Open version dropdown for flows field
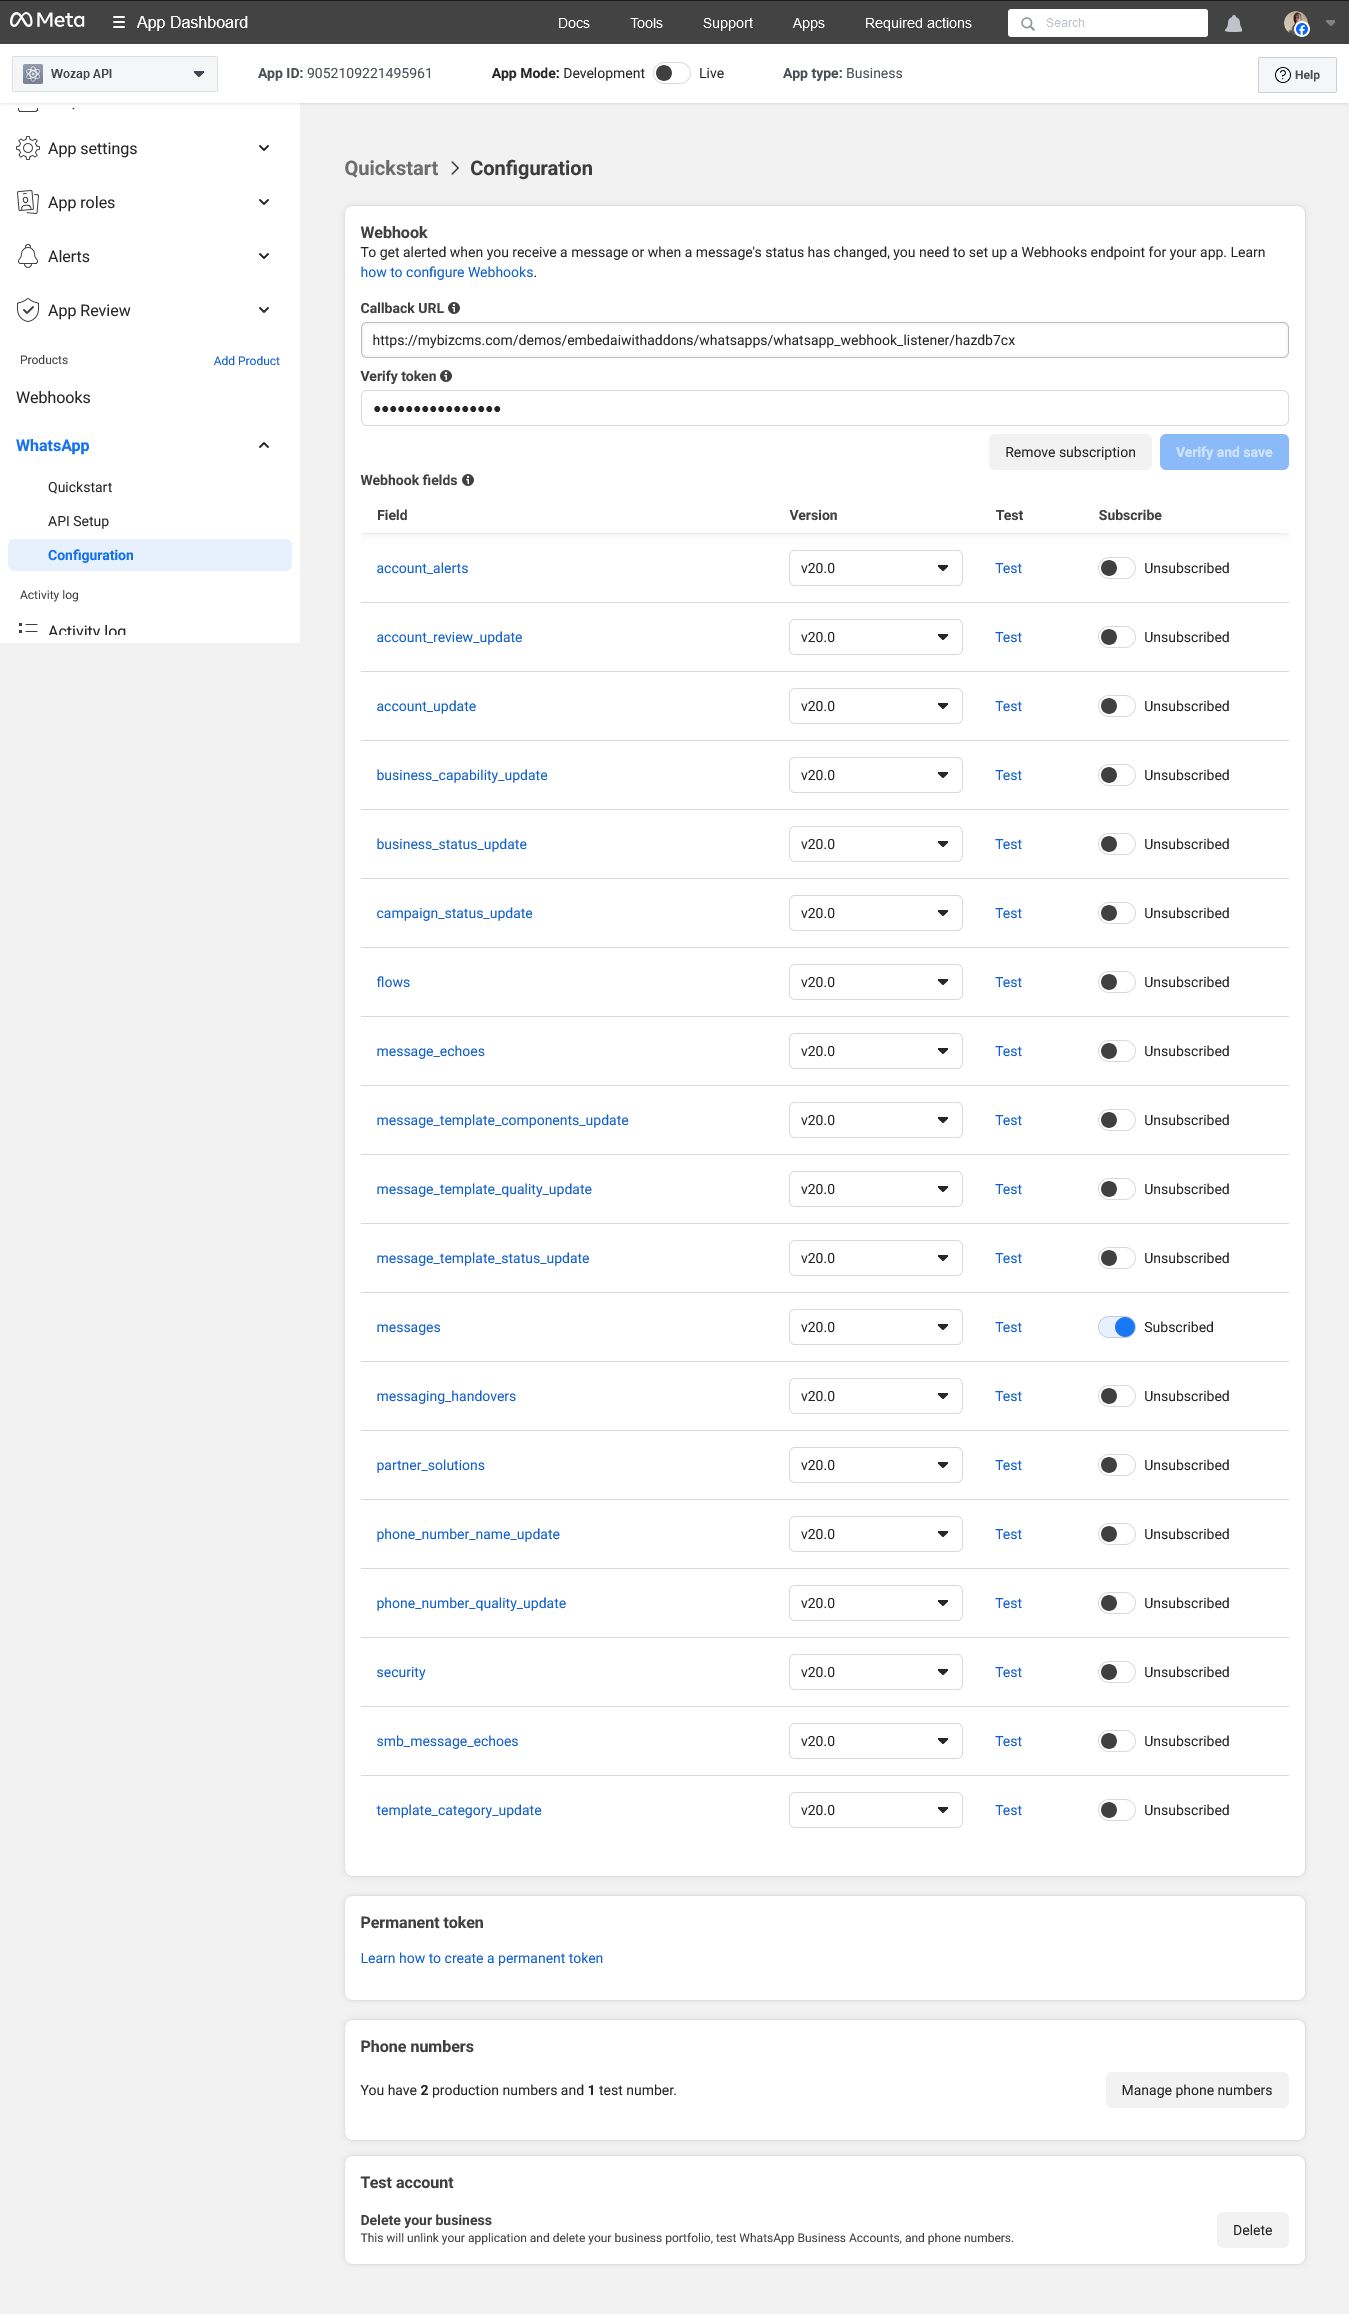 [875, 982]
